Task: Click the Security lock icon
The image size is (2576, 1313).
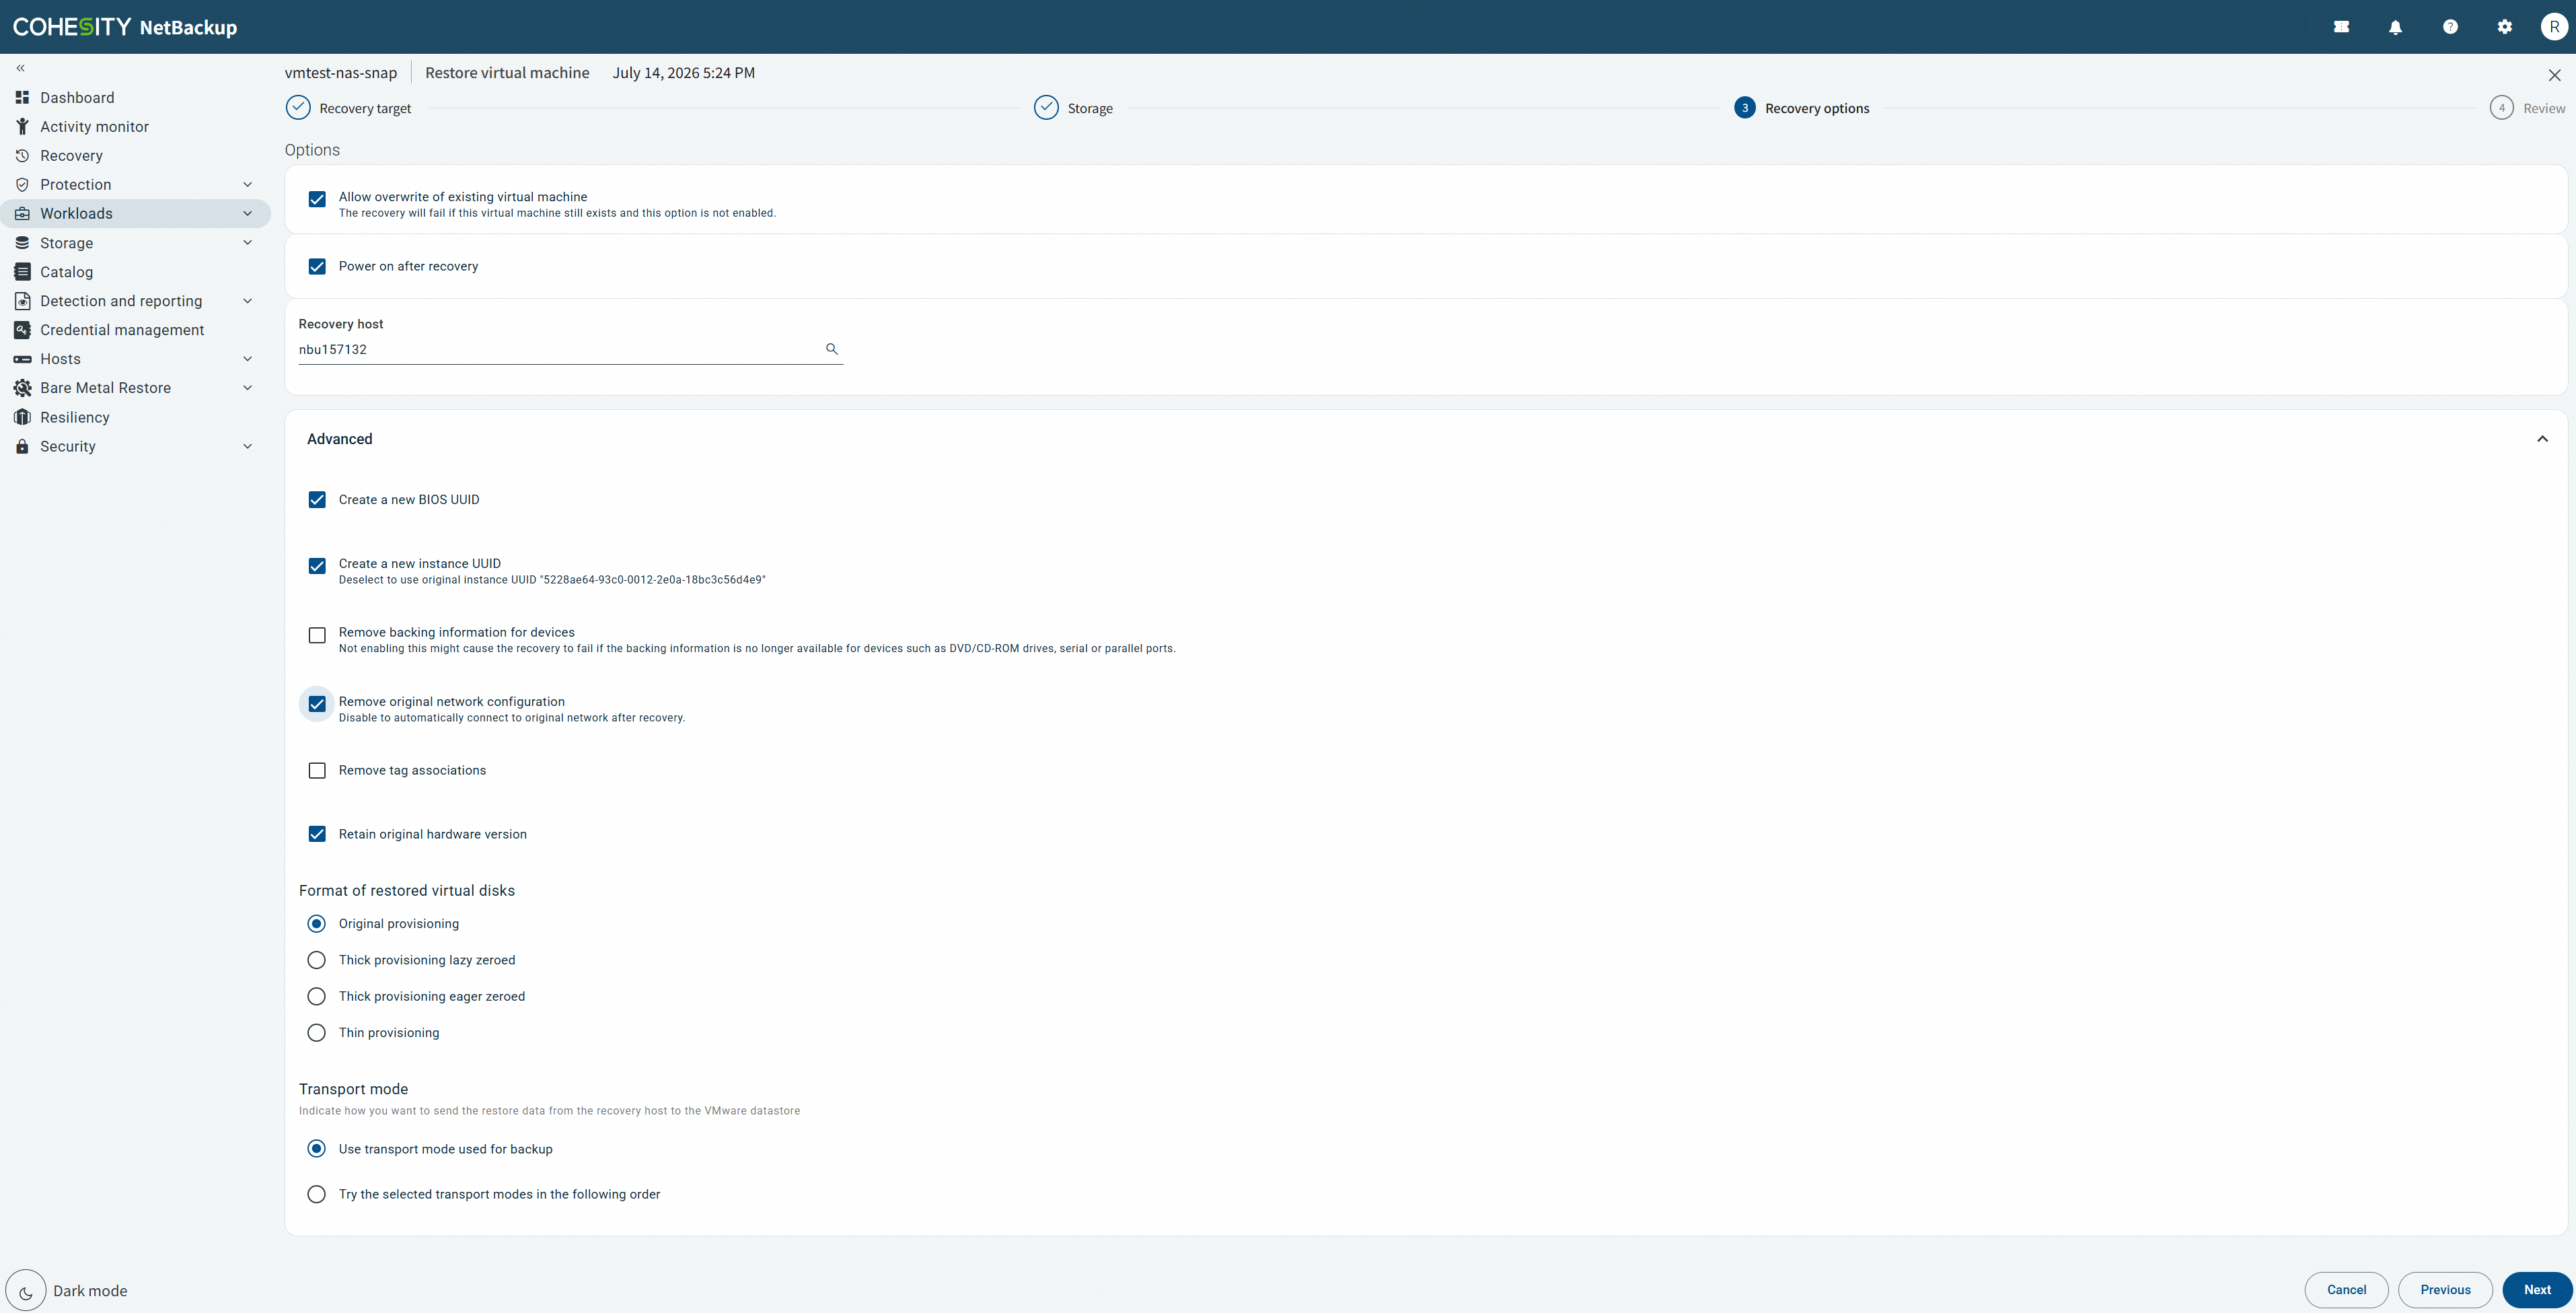Action: (x=22, y=446)
